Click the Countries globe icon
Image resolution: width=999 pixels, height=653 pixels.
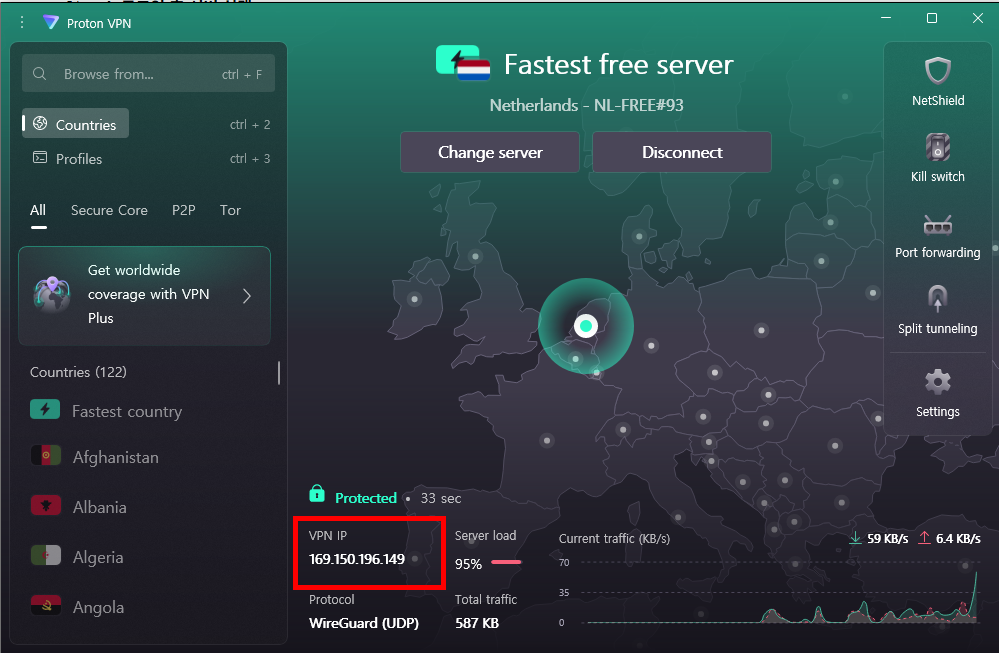pyautogui.click(x=40, y=124)
